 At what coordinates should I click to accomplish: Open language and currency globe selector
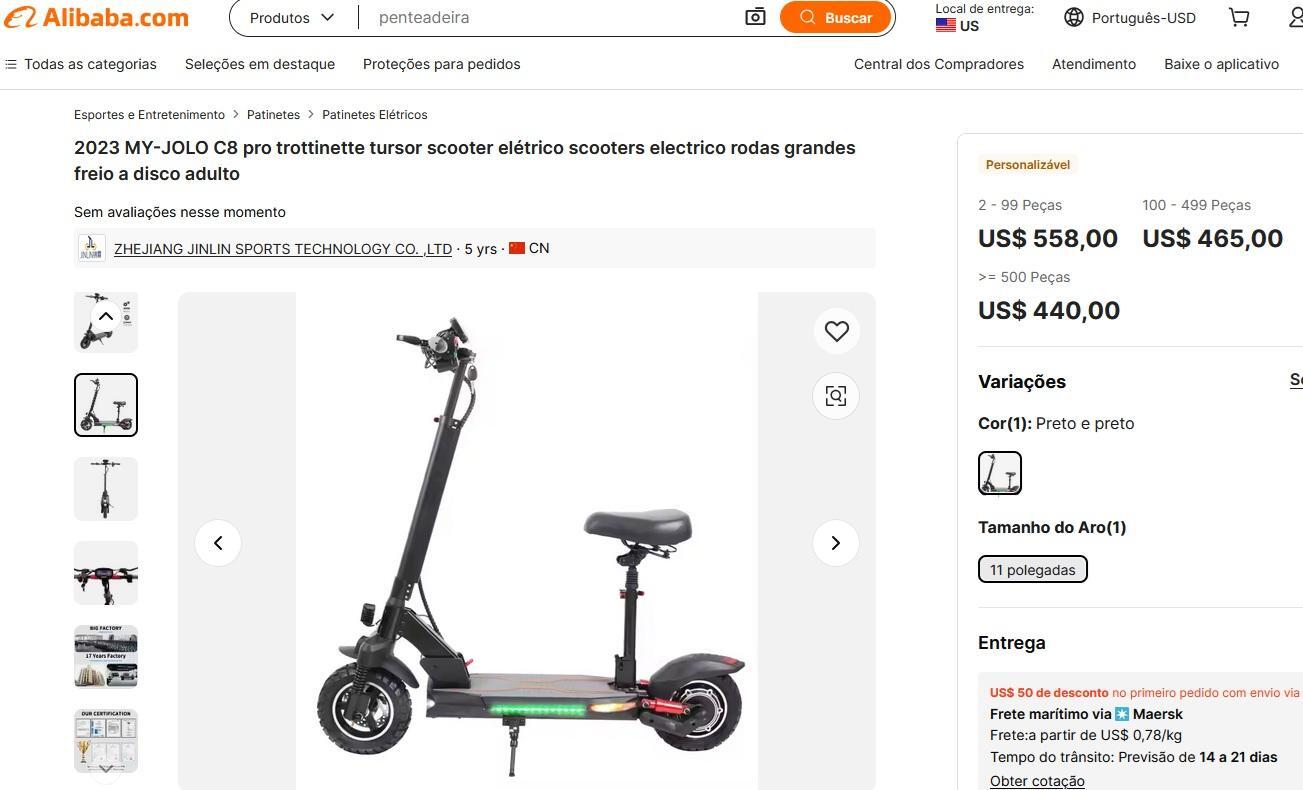click(1130, 17)
